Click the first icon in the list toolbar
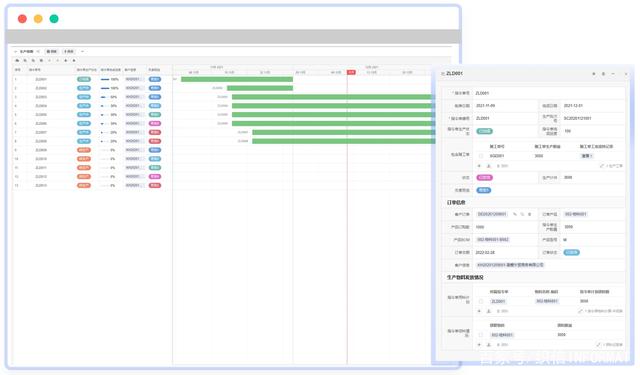The width and height of the screenshot is (640, 375). 17,60
